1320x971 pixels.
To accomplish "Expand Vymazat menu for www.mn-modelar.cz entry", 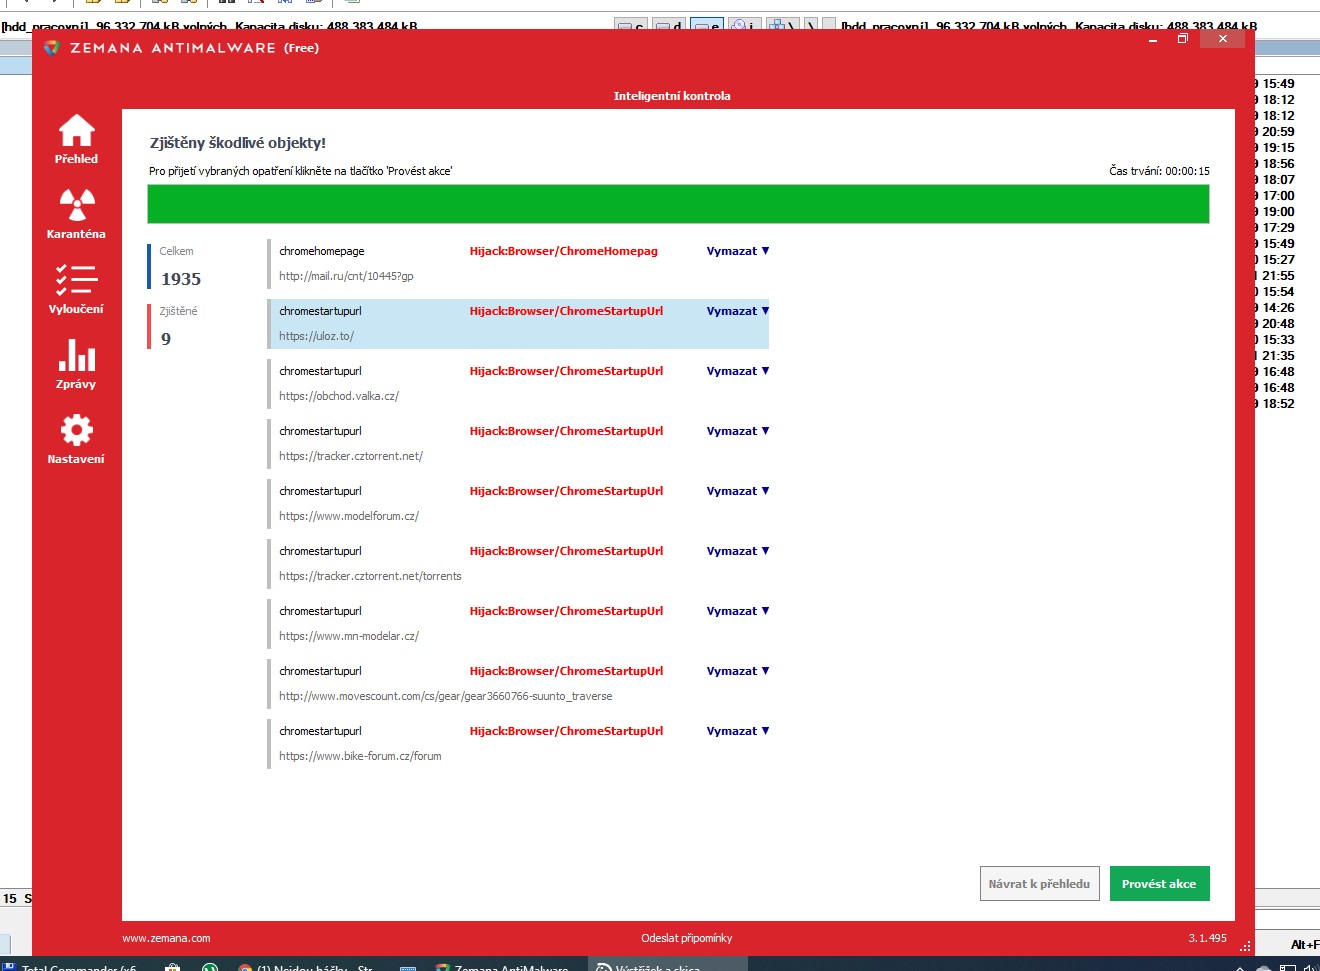I will [738, 611].
